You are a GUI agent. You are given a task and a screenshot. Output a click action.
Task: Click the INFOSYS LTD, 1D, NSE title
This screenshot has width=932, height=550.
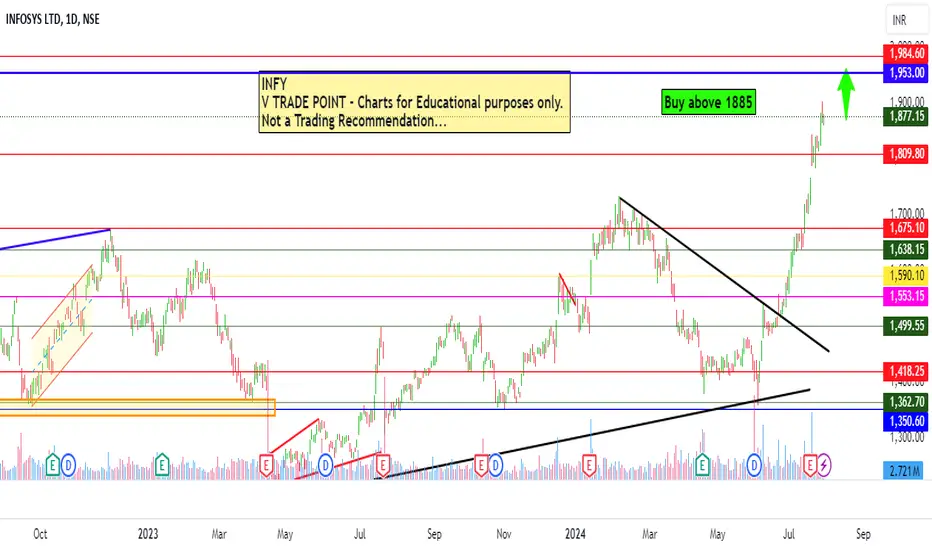[53, 20]
